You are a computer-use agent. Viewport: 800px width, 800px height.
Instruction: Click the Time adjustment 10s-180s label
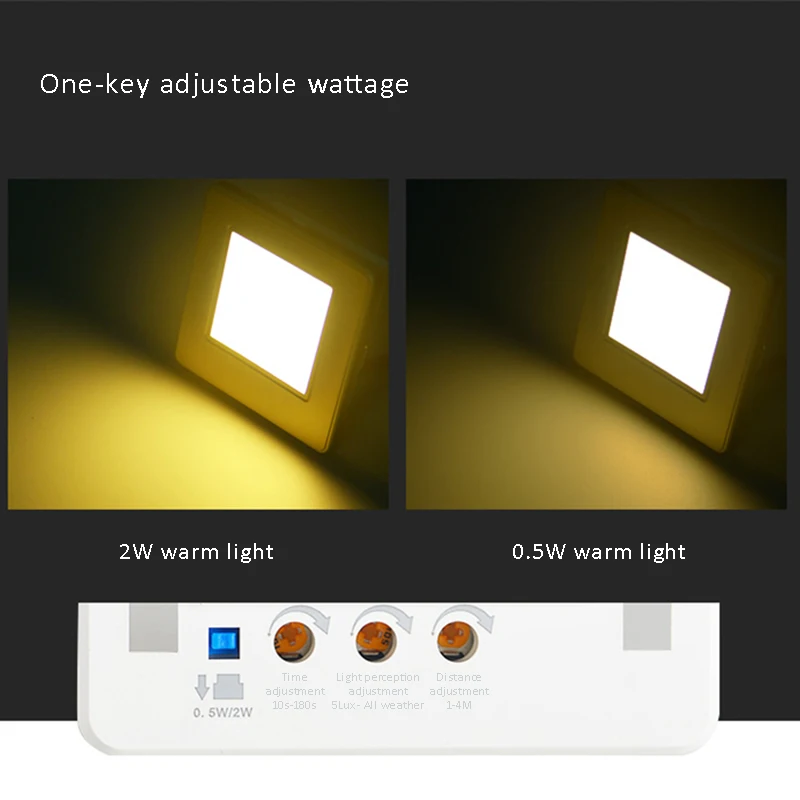coord(295,691)
